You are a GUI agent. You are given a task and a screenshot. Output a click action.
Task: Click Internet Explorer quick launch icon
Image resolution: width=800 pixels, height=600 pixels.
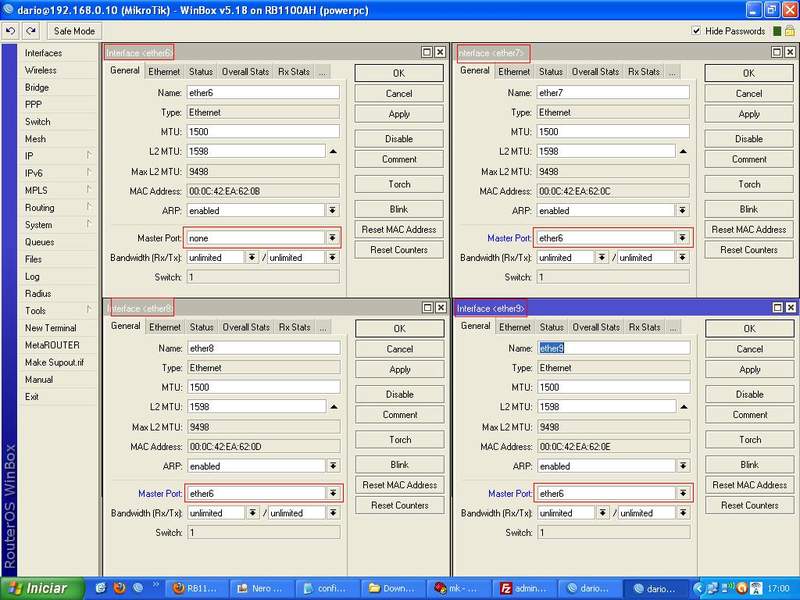[x=101, y=588]
